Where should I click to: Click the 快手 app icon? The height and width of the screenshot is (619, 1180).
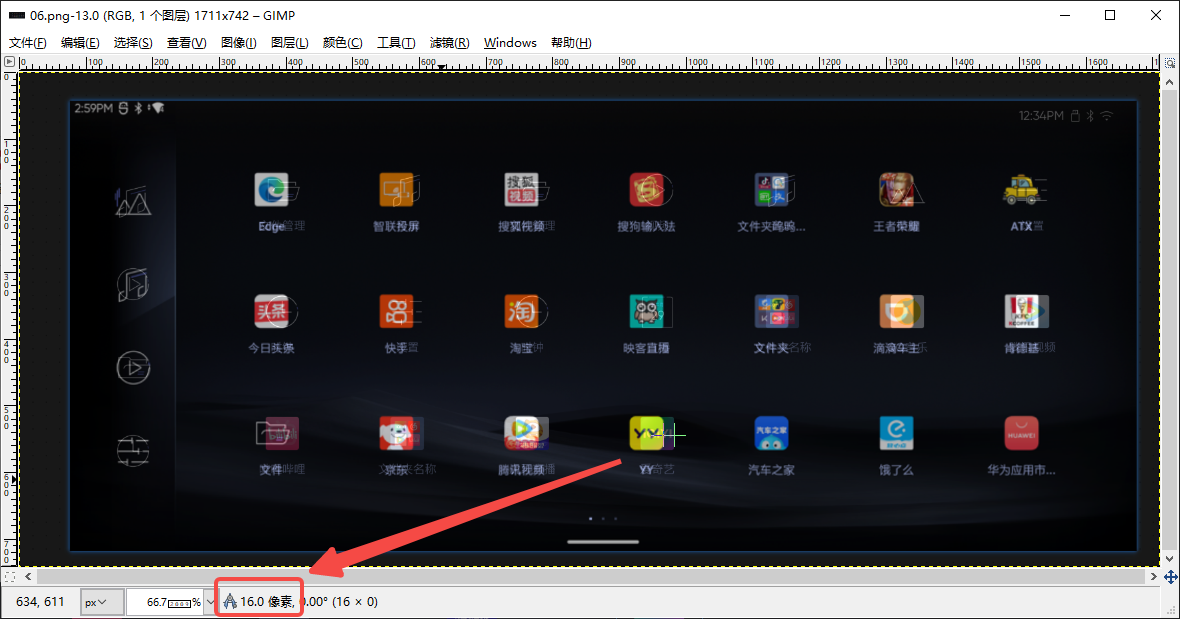(397, 311)
